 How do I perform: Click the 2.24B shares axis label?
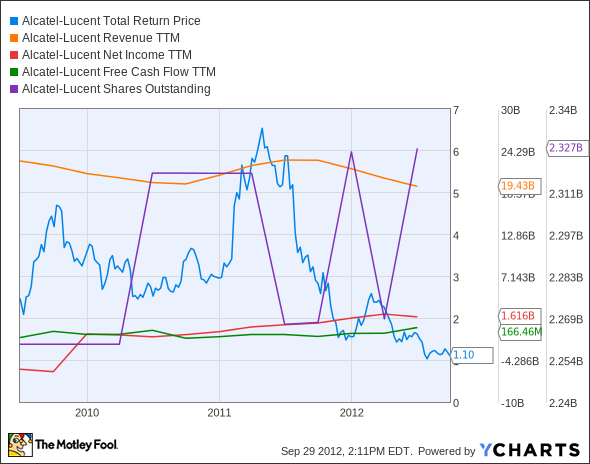tap(563, 403)
